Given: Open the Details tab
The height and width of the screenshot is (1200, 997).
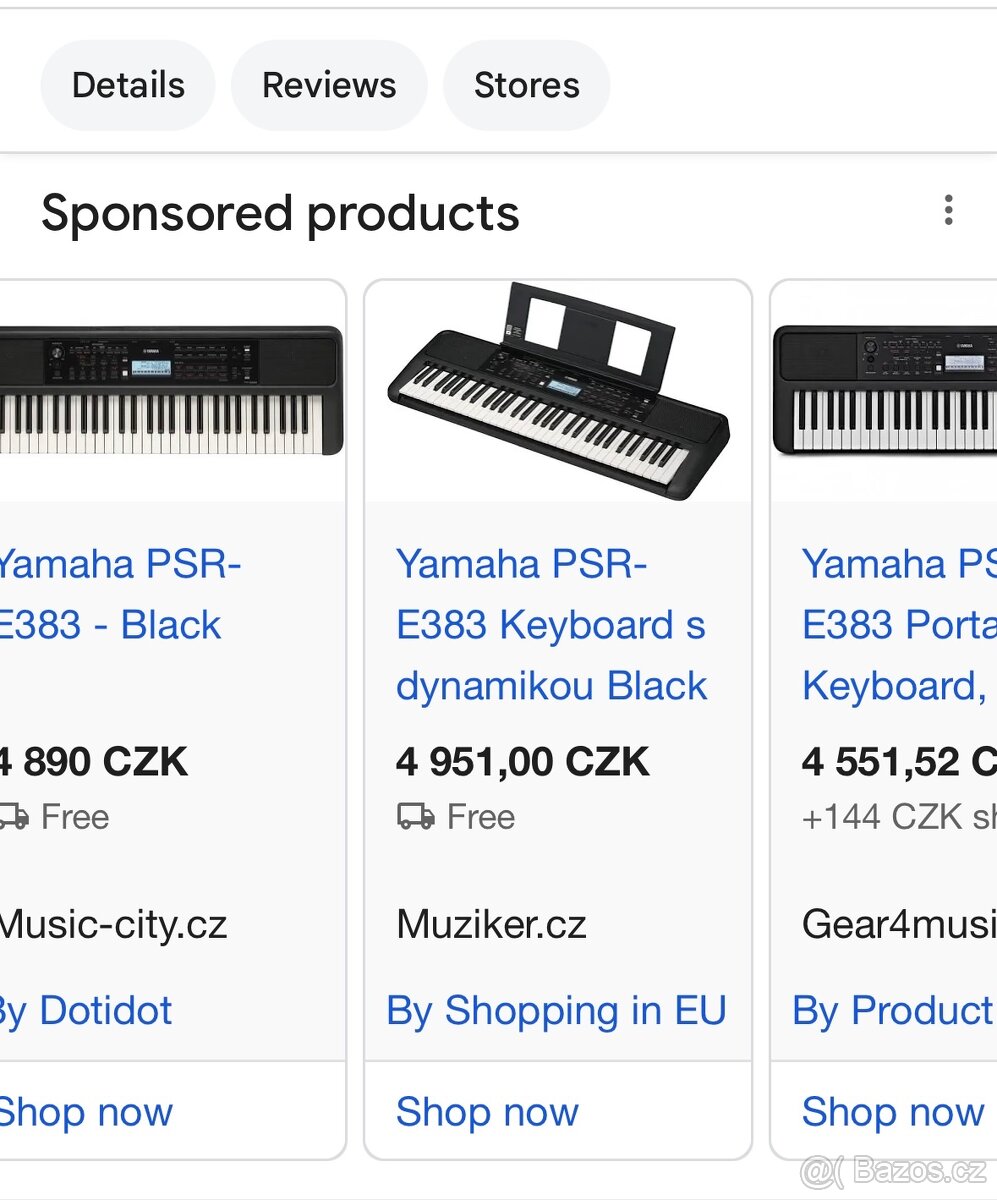Looking at the screenshot, I should click(x=127, y=85).
